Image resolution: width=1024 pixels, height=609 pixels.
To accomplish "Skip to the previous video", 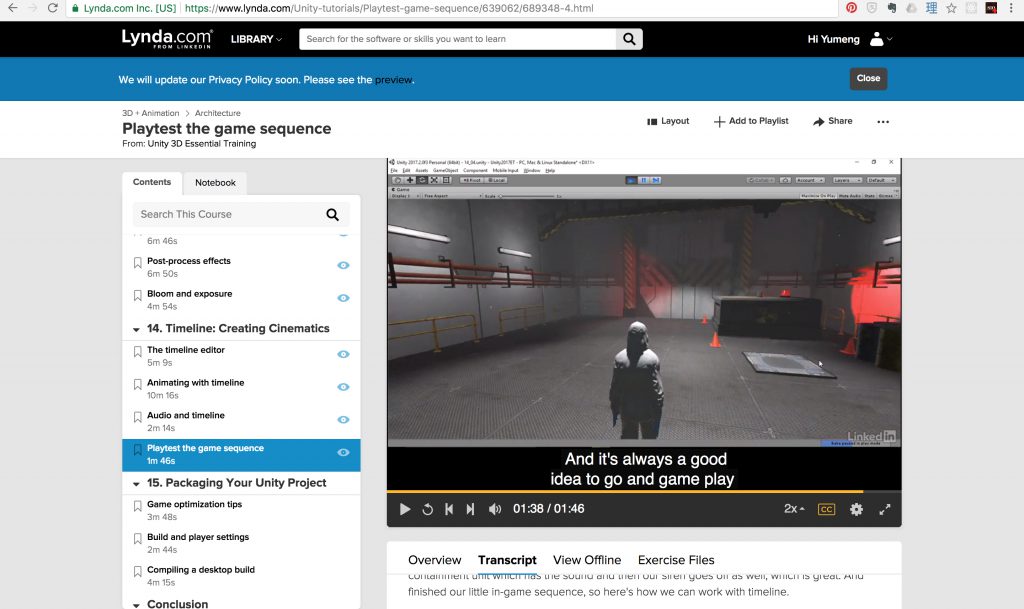I will (x=449, y=509).
